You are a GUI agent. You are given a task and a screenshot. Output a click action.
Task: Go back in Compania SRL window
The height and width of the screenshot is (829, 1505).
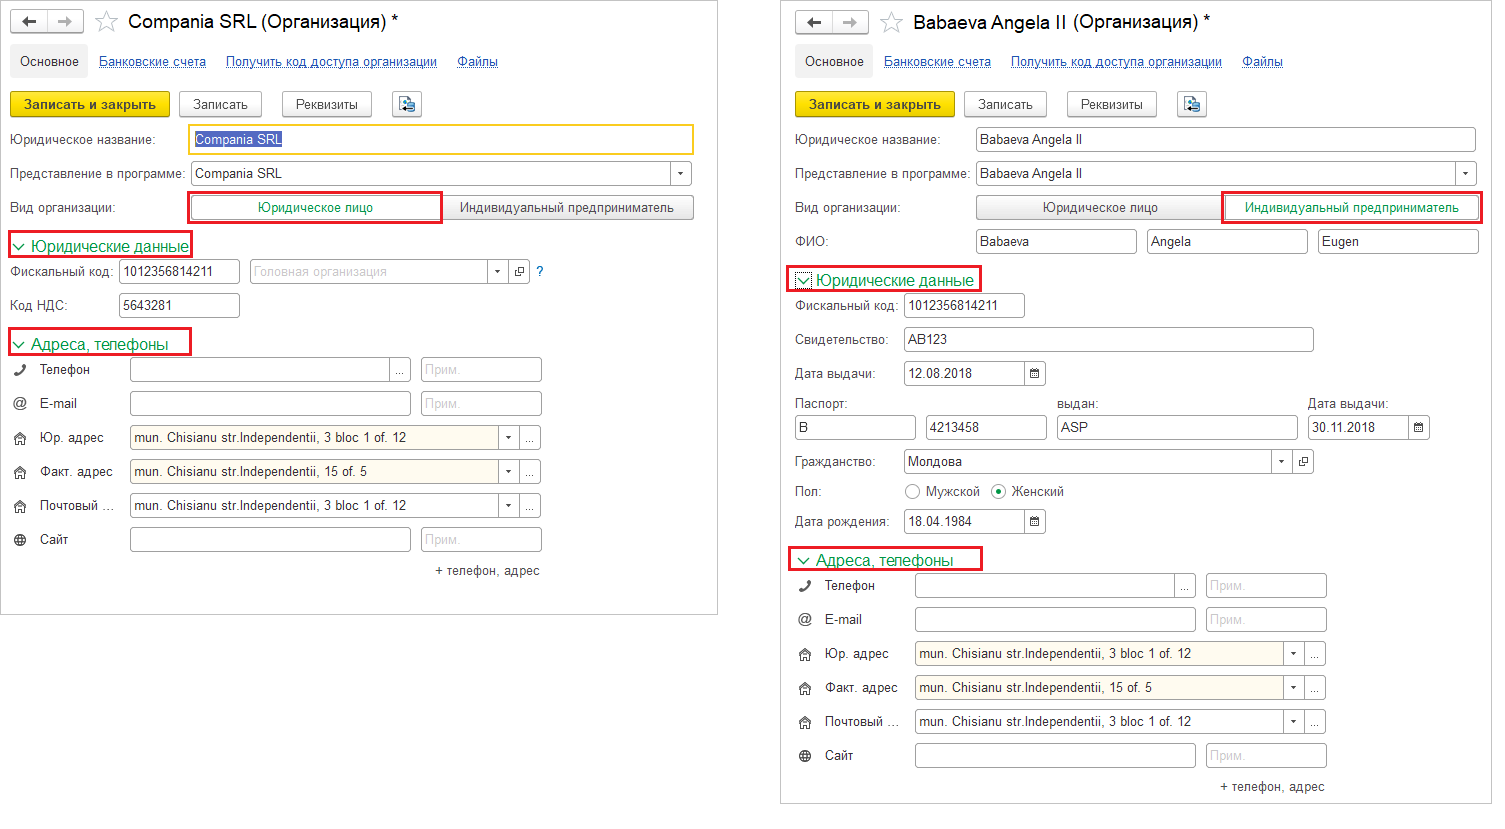(29, 22)
